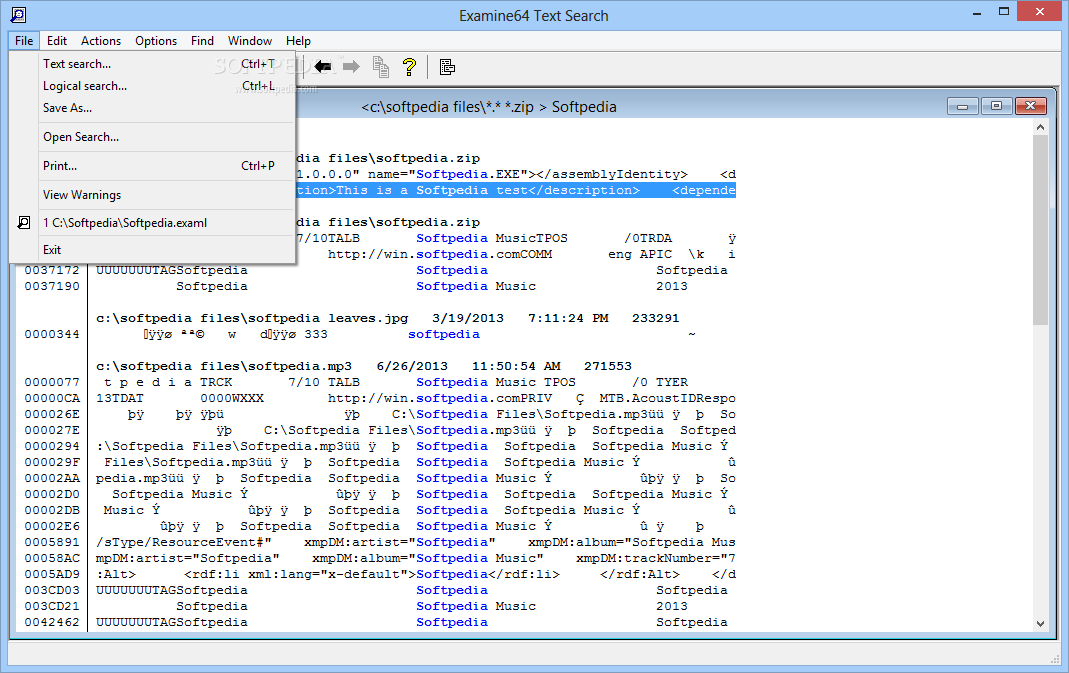Click offset 003CD21 row
The image size is (1069, 673).
point(52,606)
